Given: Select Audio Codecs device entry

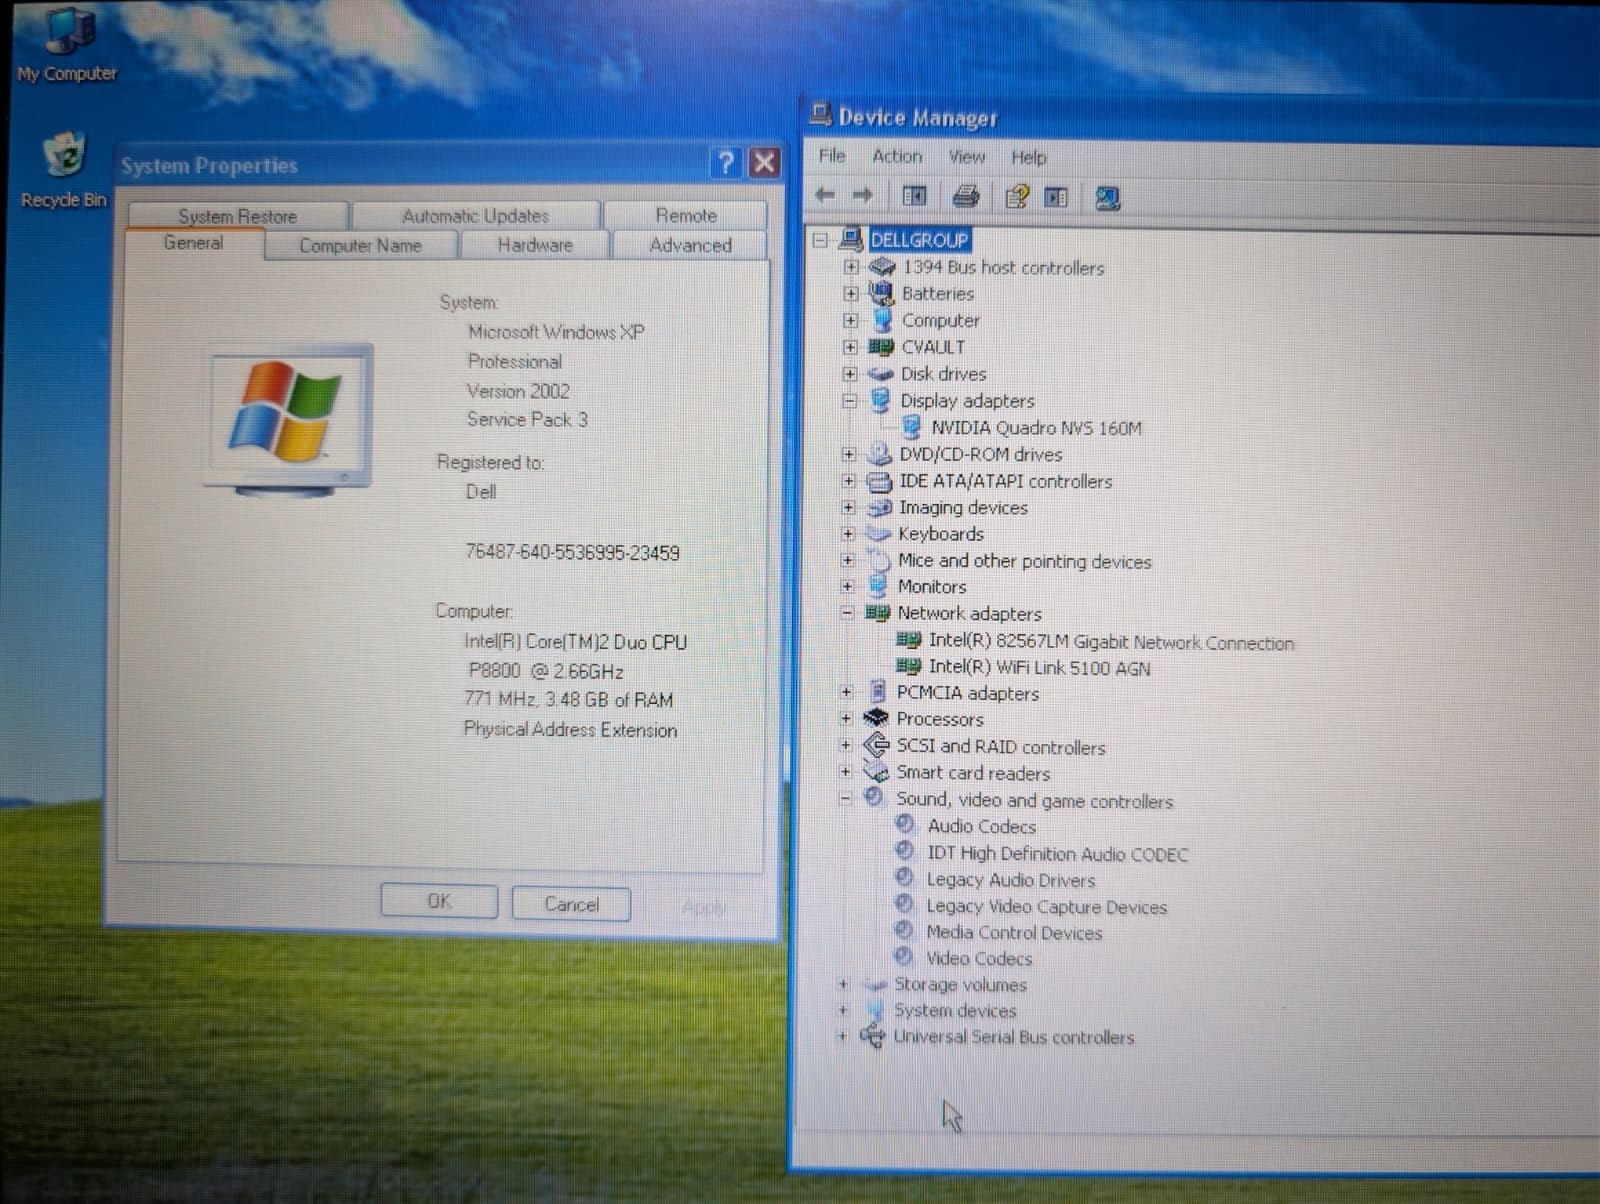Looking at the screenshot, I should tap(981, 827).
